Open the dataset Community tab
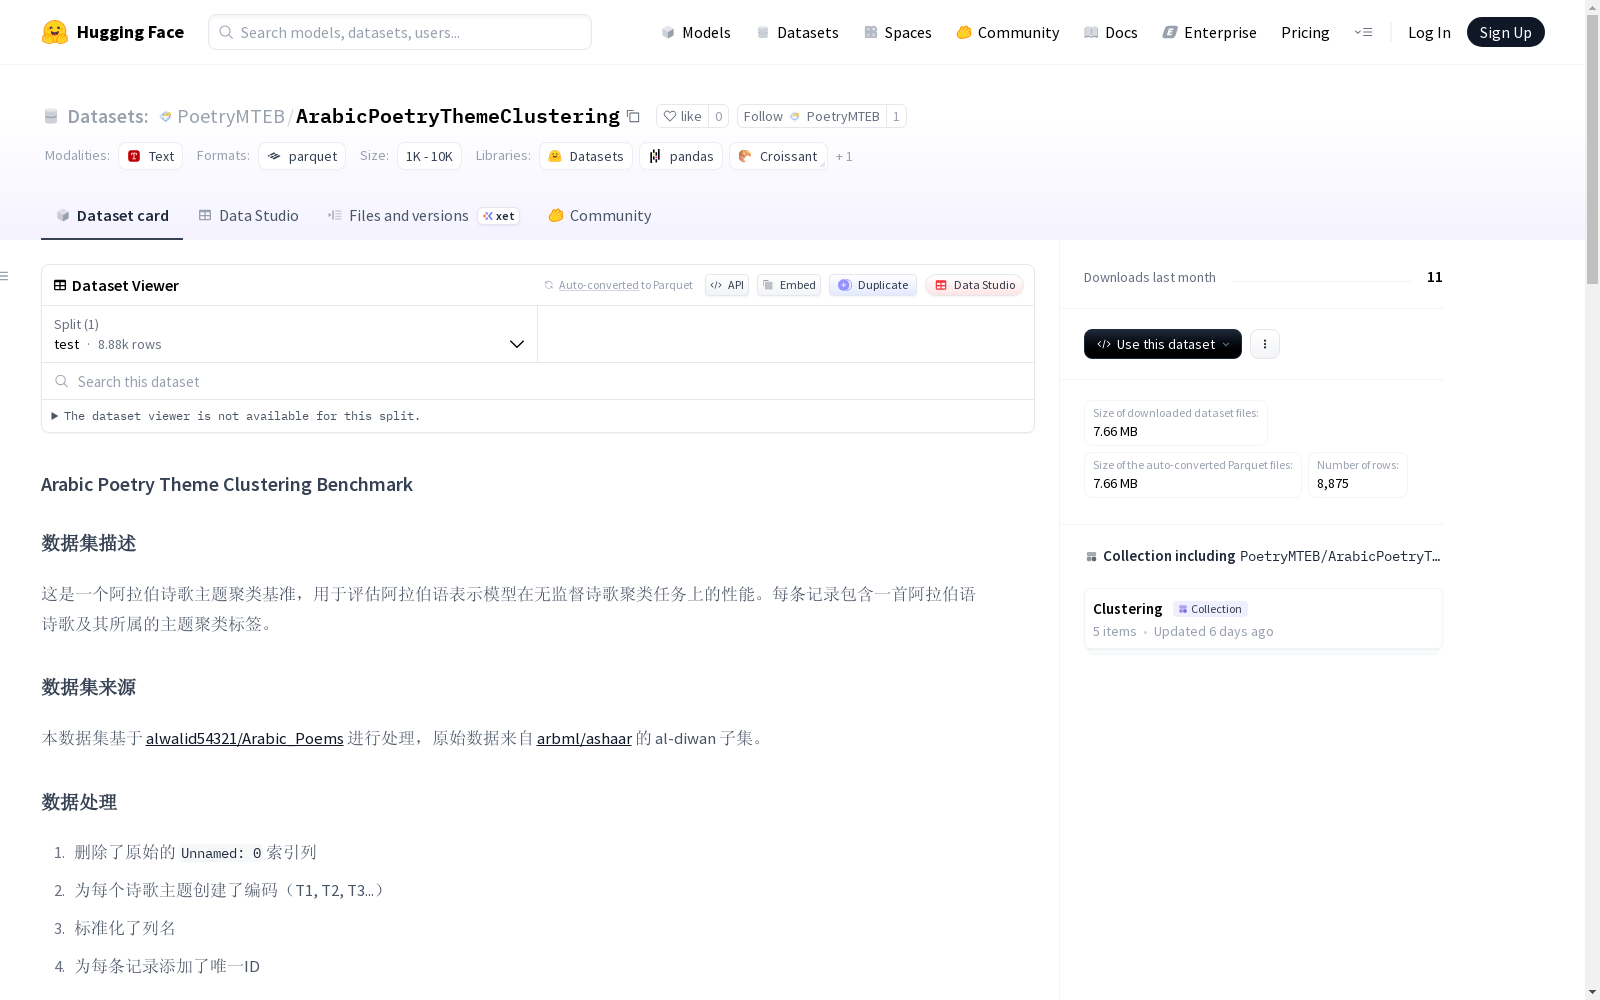The height and width of the screenshot is (1000, 1600). 599,215
